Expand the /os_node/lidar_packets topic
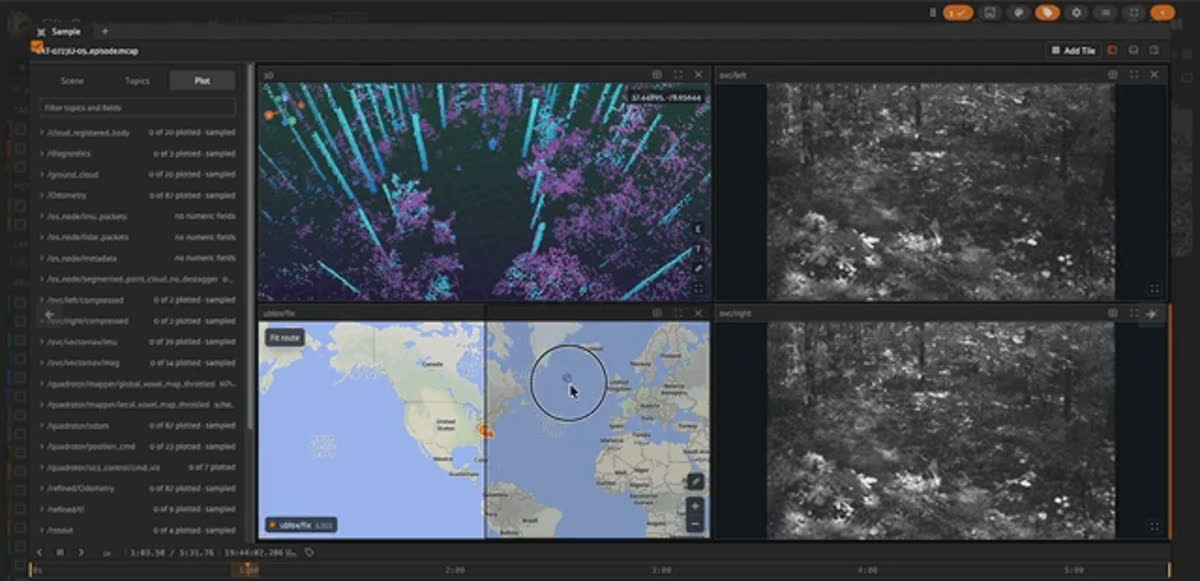 138,237
